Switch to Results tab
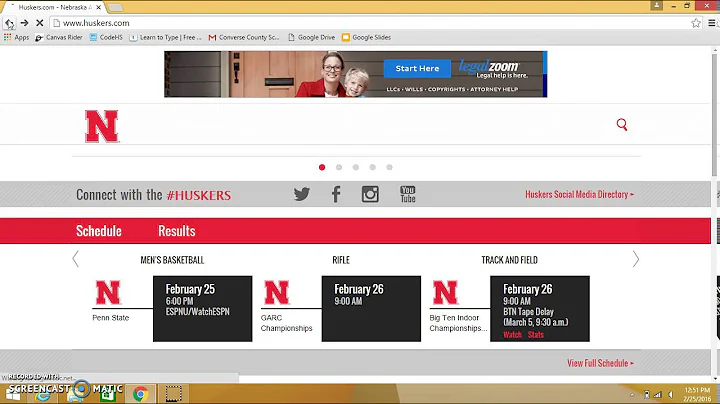The image size is (720, 404). coord(177,231)
